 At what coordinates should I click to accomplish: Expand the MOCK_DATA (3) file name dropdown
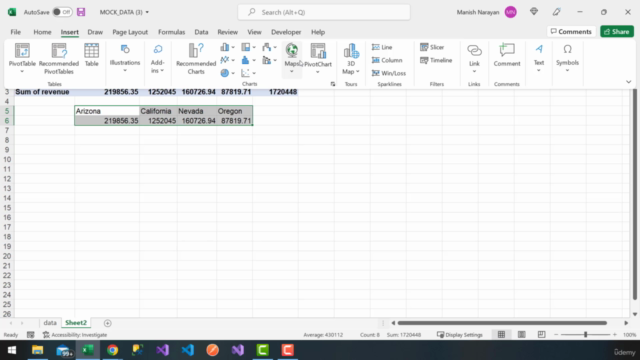point(147,12)
